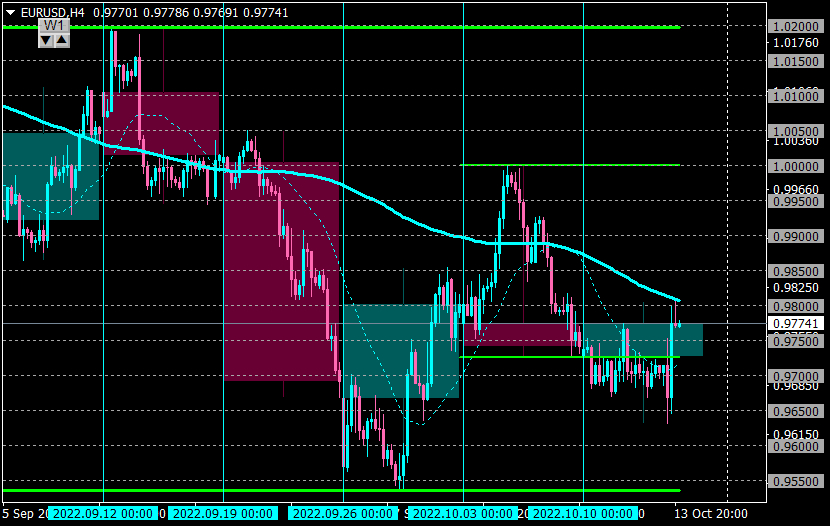Click the 0.95500 price level label
This screenshot has height=526, width=830.
pyautogui.click(x=796, y=482)
